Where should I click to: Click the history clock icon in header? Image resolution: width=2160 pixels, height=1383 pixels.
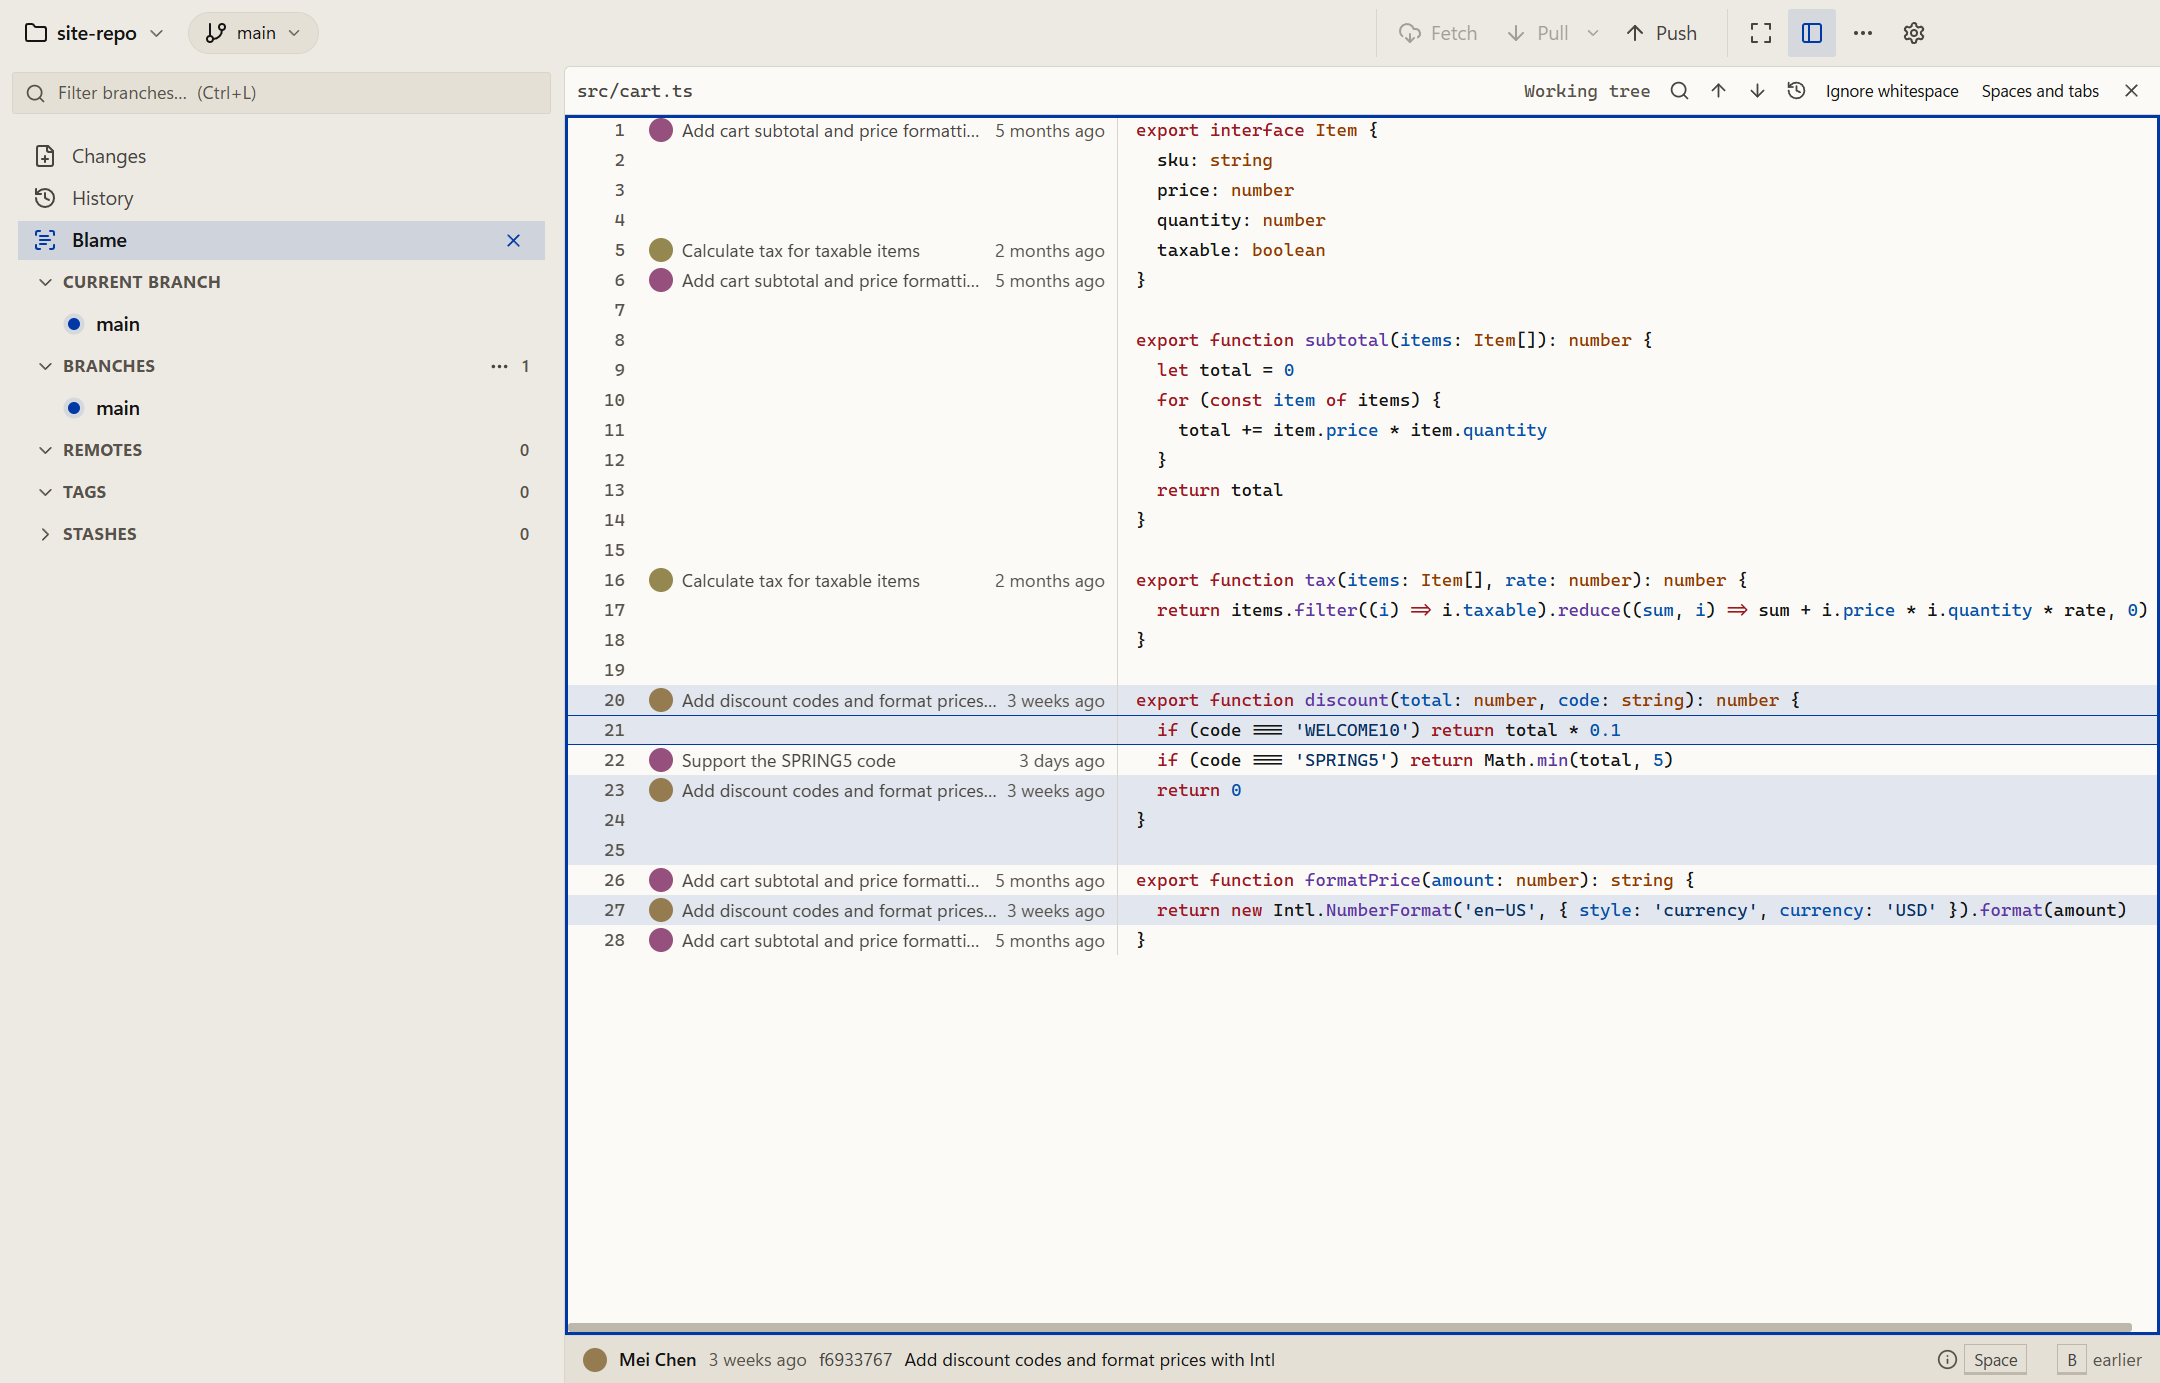click(x=1796, y=91)
